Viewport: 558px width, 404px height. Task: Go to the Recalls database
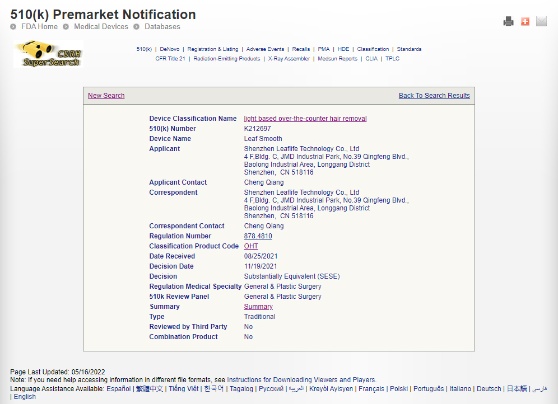coord(301,49)
